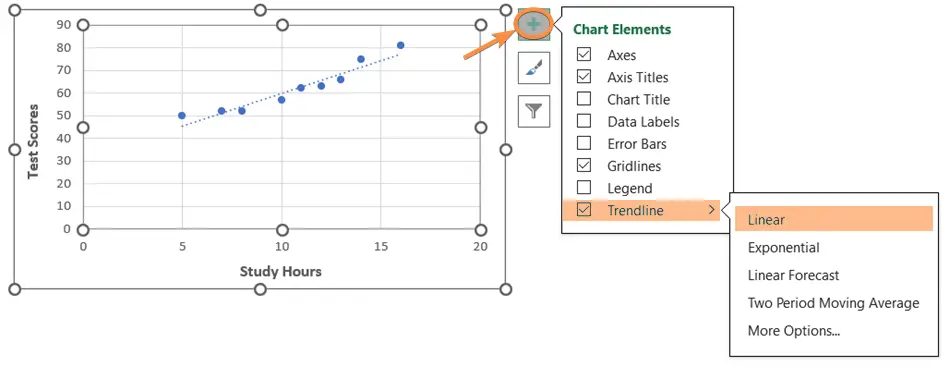Screen dimensions: 950x367
Task: Open the Chart Filters funnel button
Action: tap(534, 111)
